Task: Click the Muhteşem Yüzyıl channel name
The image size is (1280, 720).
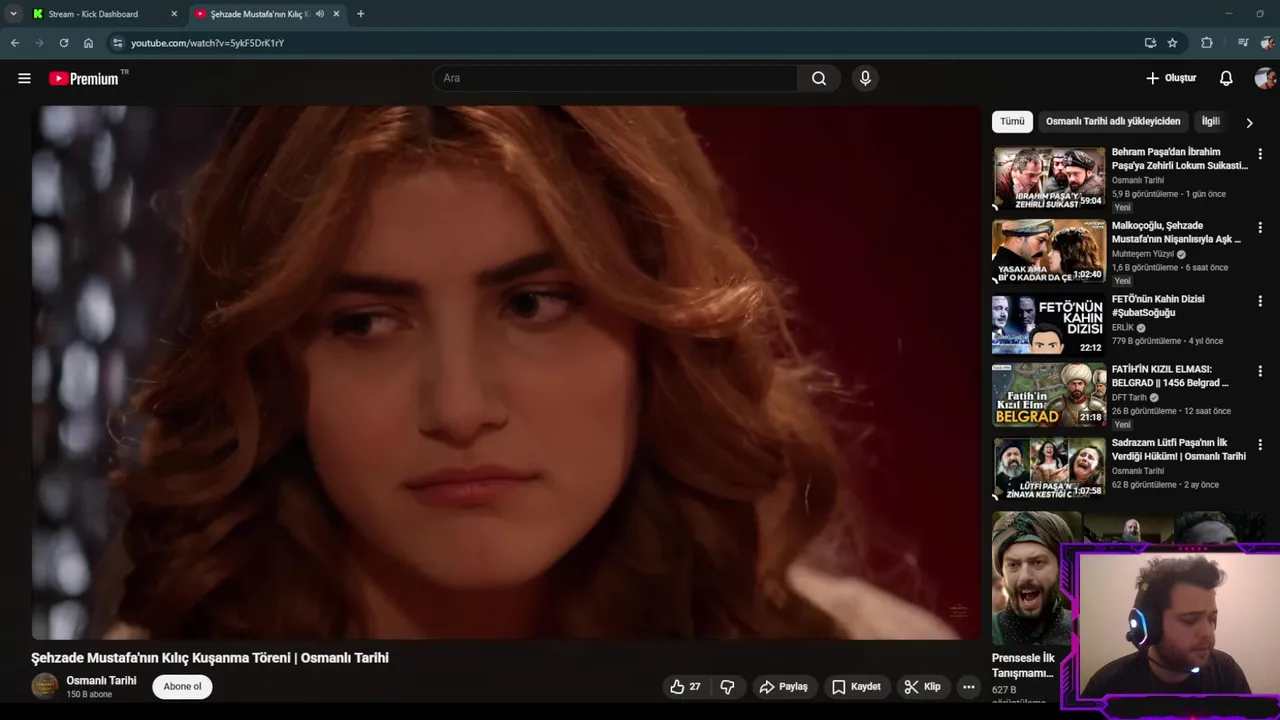Action: pyautogui.click(x=1143, y=254)
